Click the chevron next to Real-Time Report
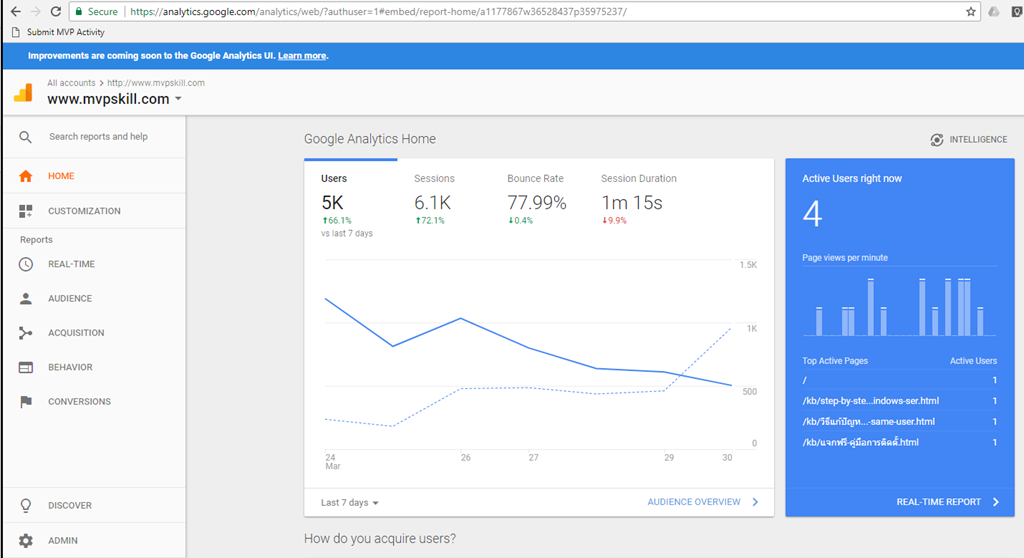1024x558 pixels. (x=996, y=502)
